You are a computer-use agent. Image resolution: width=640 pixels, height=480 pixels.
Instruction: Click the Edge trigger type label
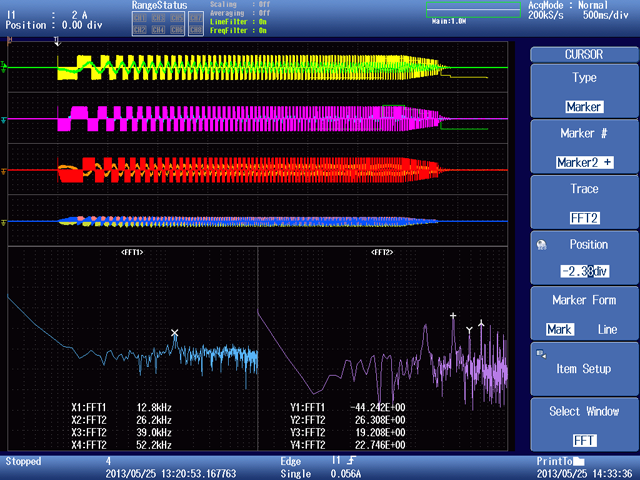(x=291, y=462)
